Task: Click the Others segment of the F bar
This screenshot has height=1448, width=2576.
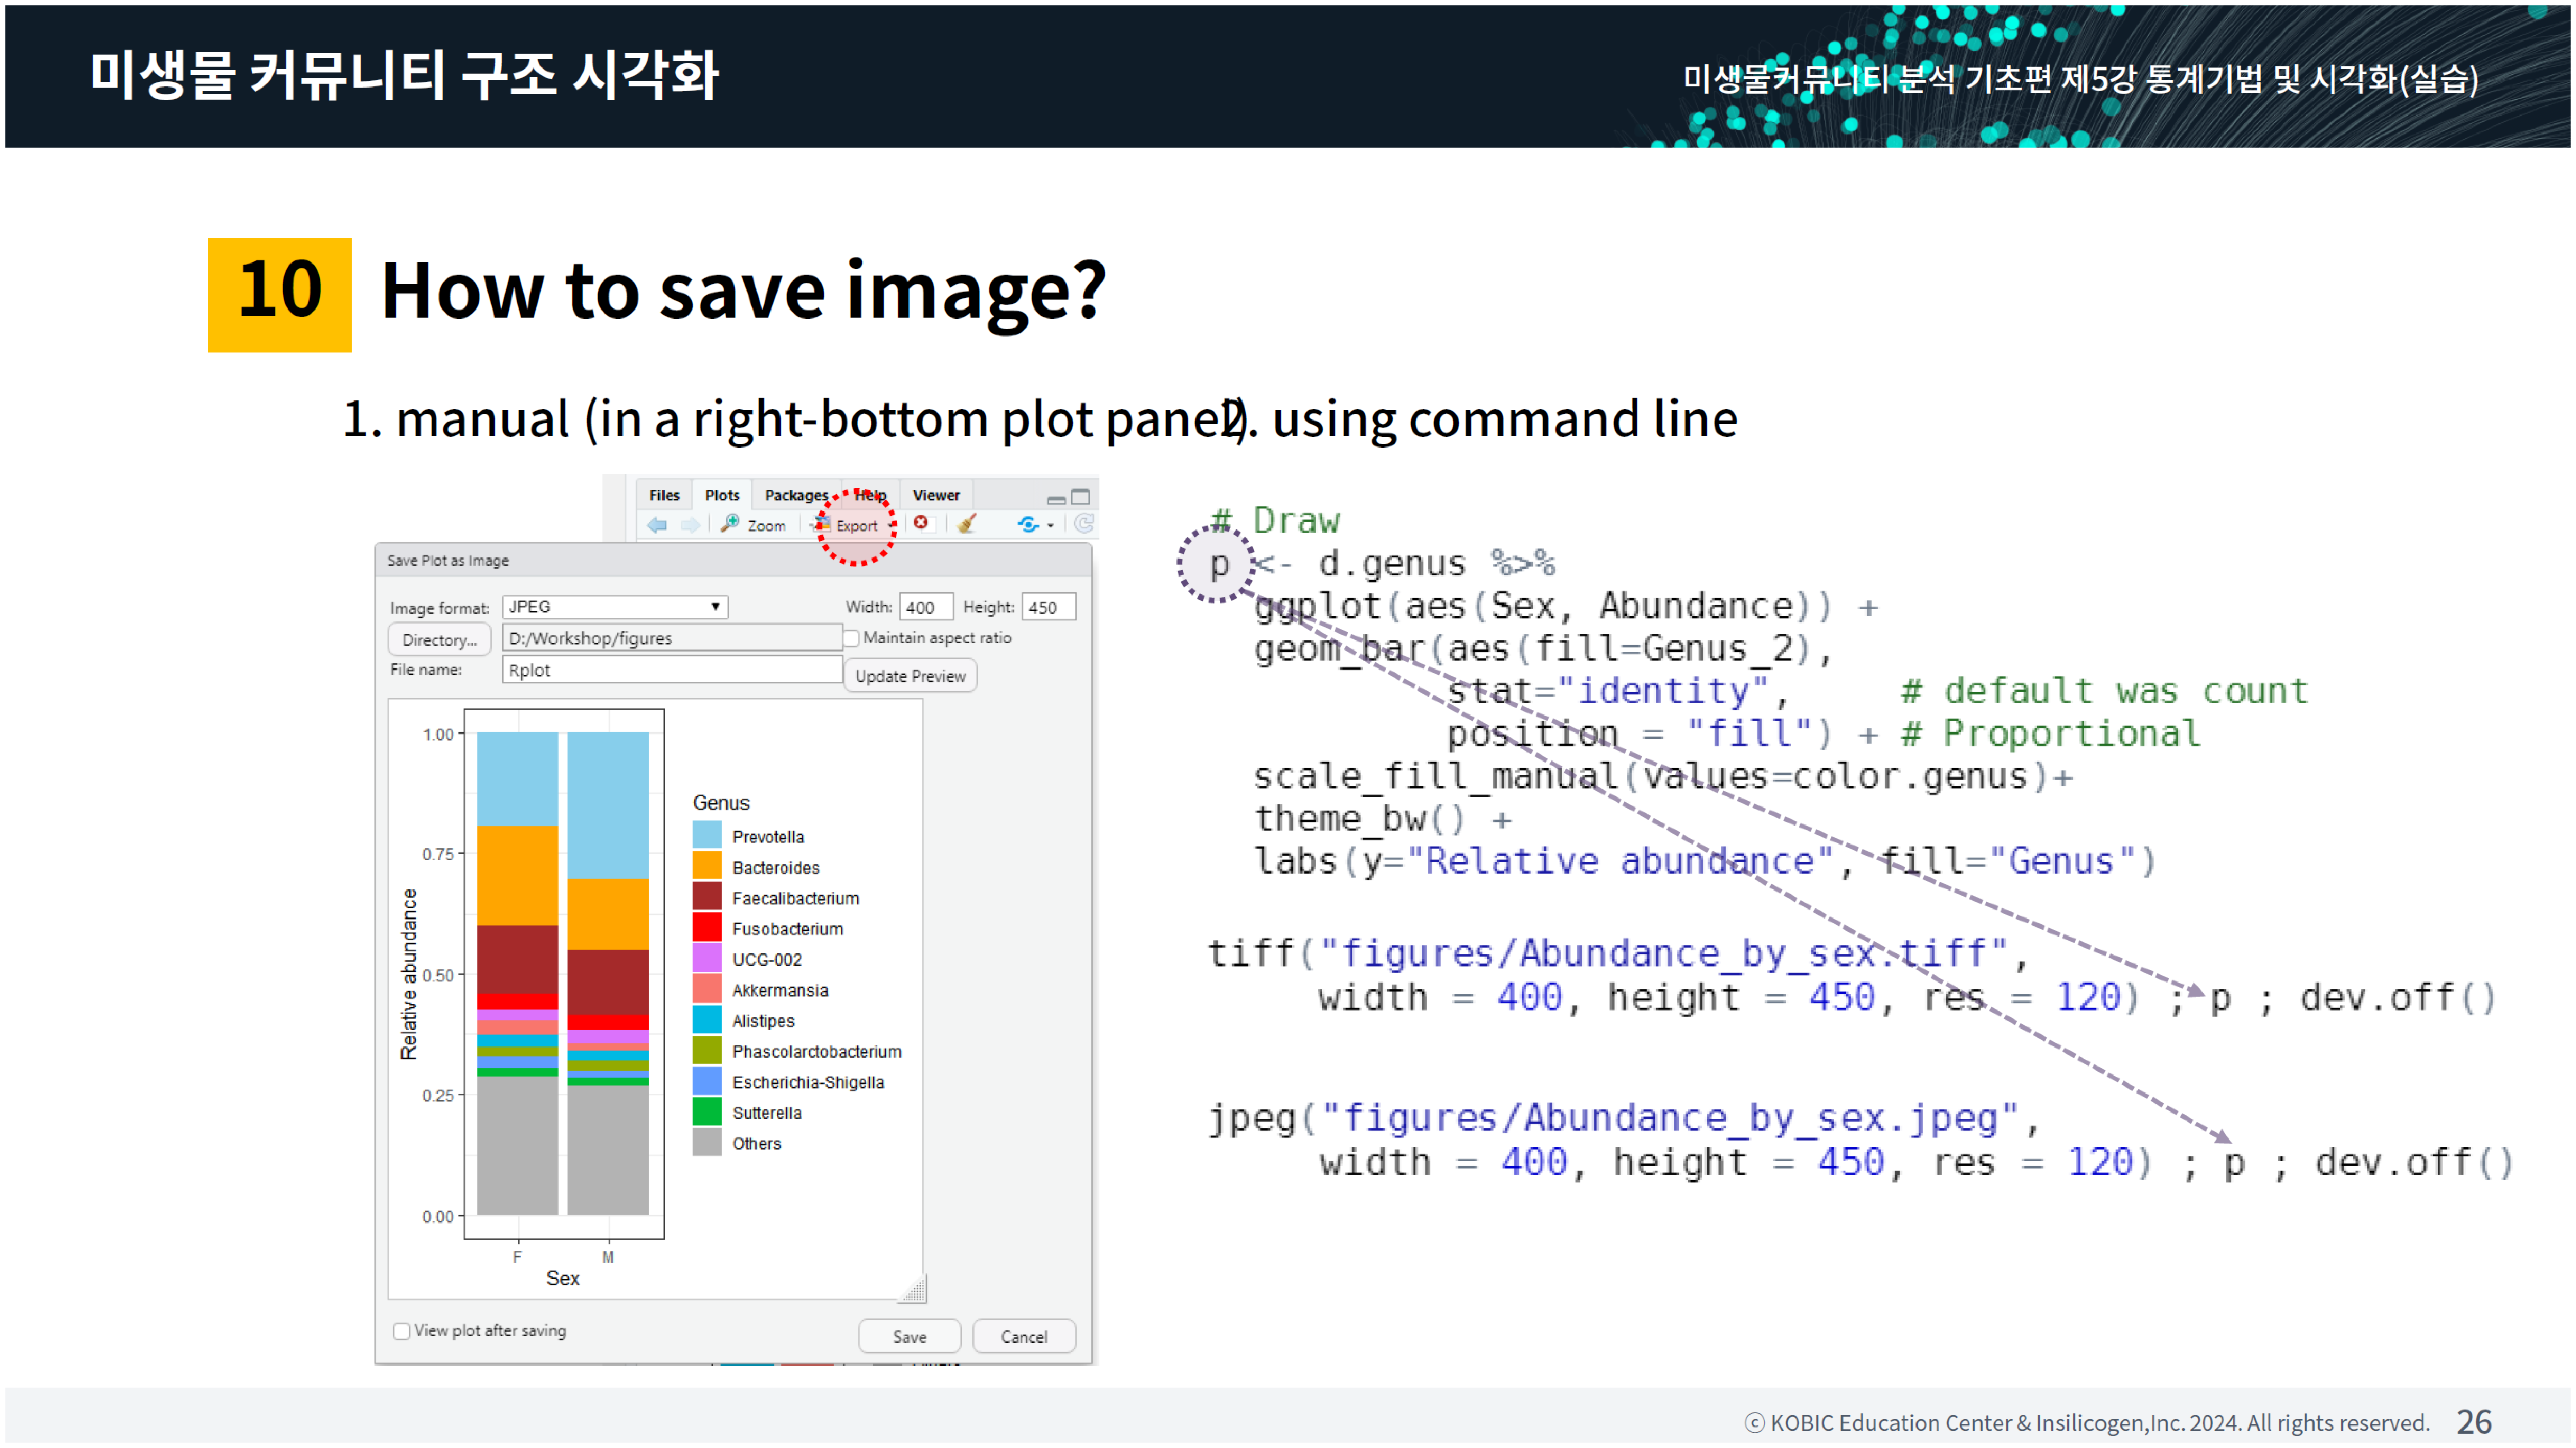Action: 517,1145
